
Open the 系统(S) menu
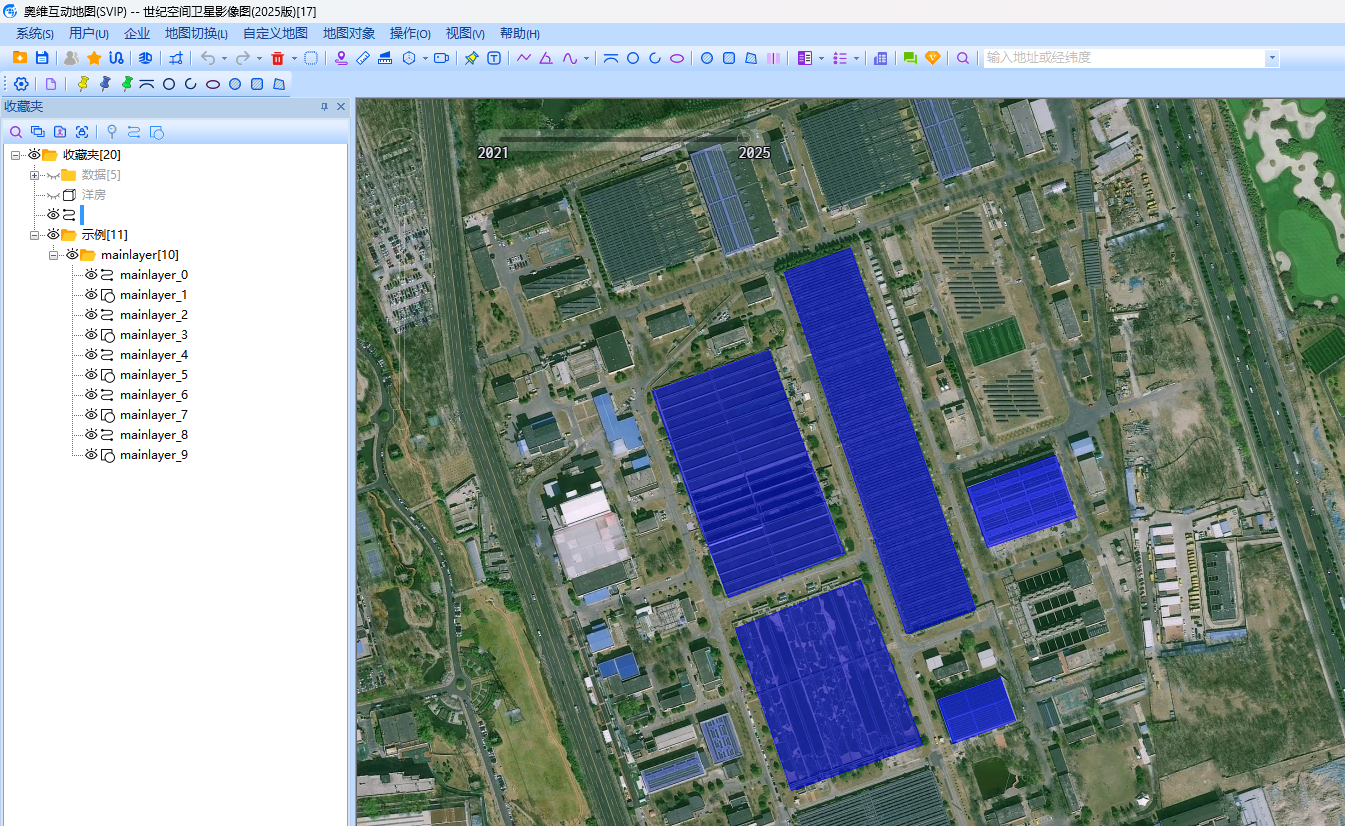(35, 34)
